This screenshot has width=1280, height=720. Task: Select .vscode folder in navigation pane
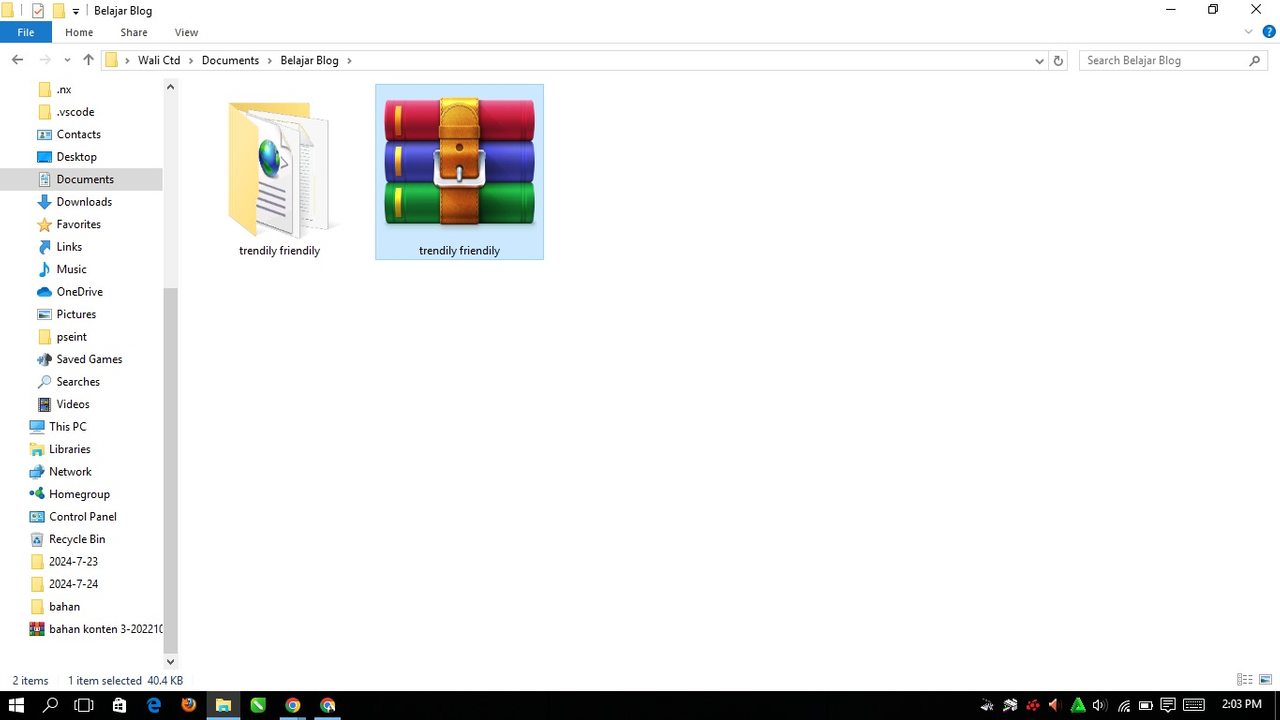coord(75,112)
